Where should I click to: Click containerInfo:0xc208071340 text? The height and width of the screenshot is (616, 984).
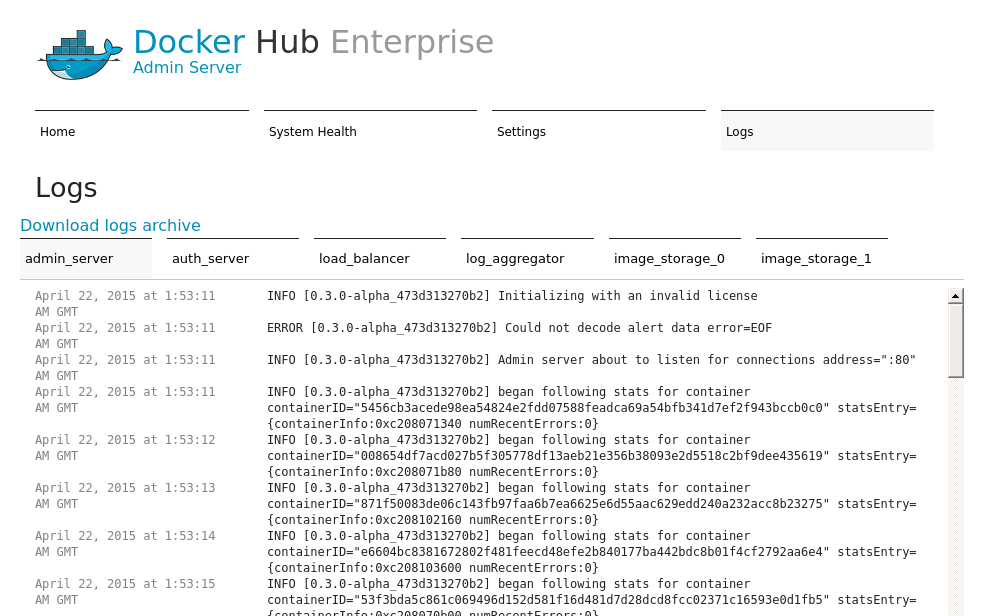pos(368,423)
